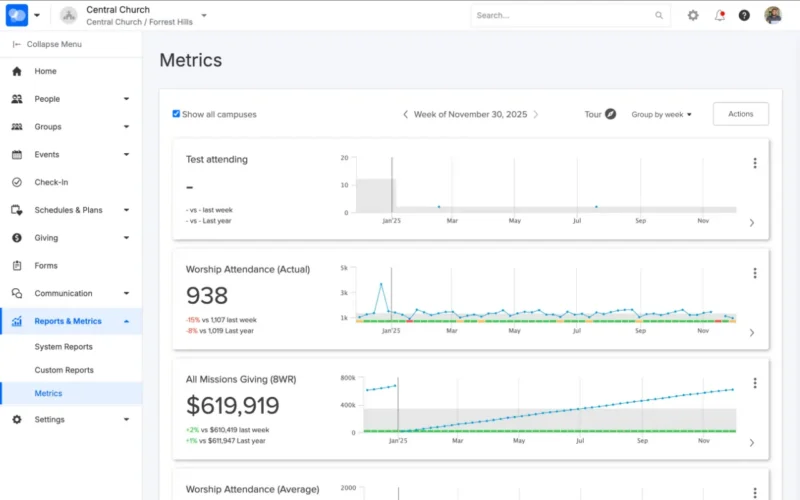The height and width of the screenshot is (500, 800).
Task: Click the Actions button
Action: pos(740,114)
